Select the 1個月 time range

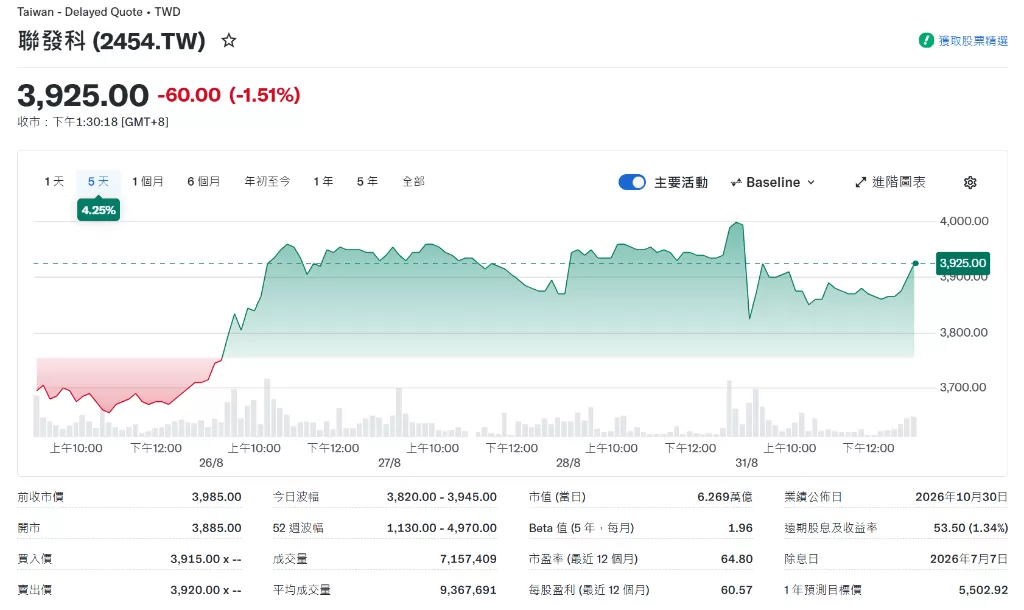click(148, 181)
